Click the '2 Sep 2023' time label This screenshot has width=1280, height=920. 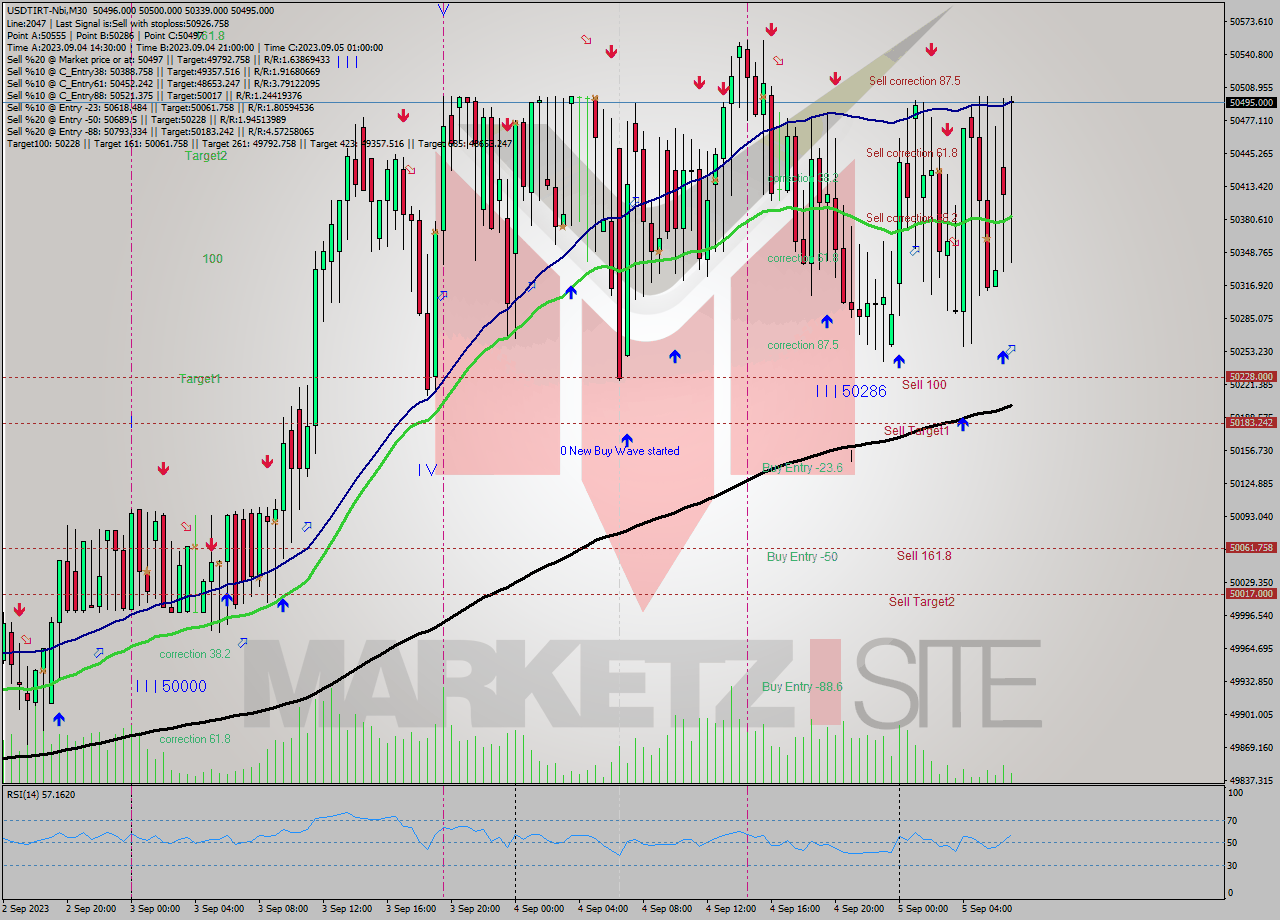[x=26, y=909]
